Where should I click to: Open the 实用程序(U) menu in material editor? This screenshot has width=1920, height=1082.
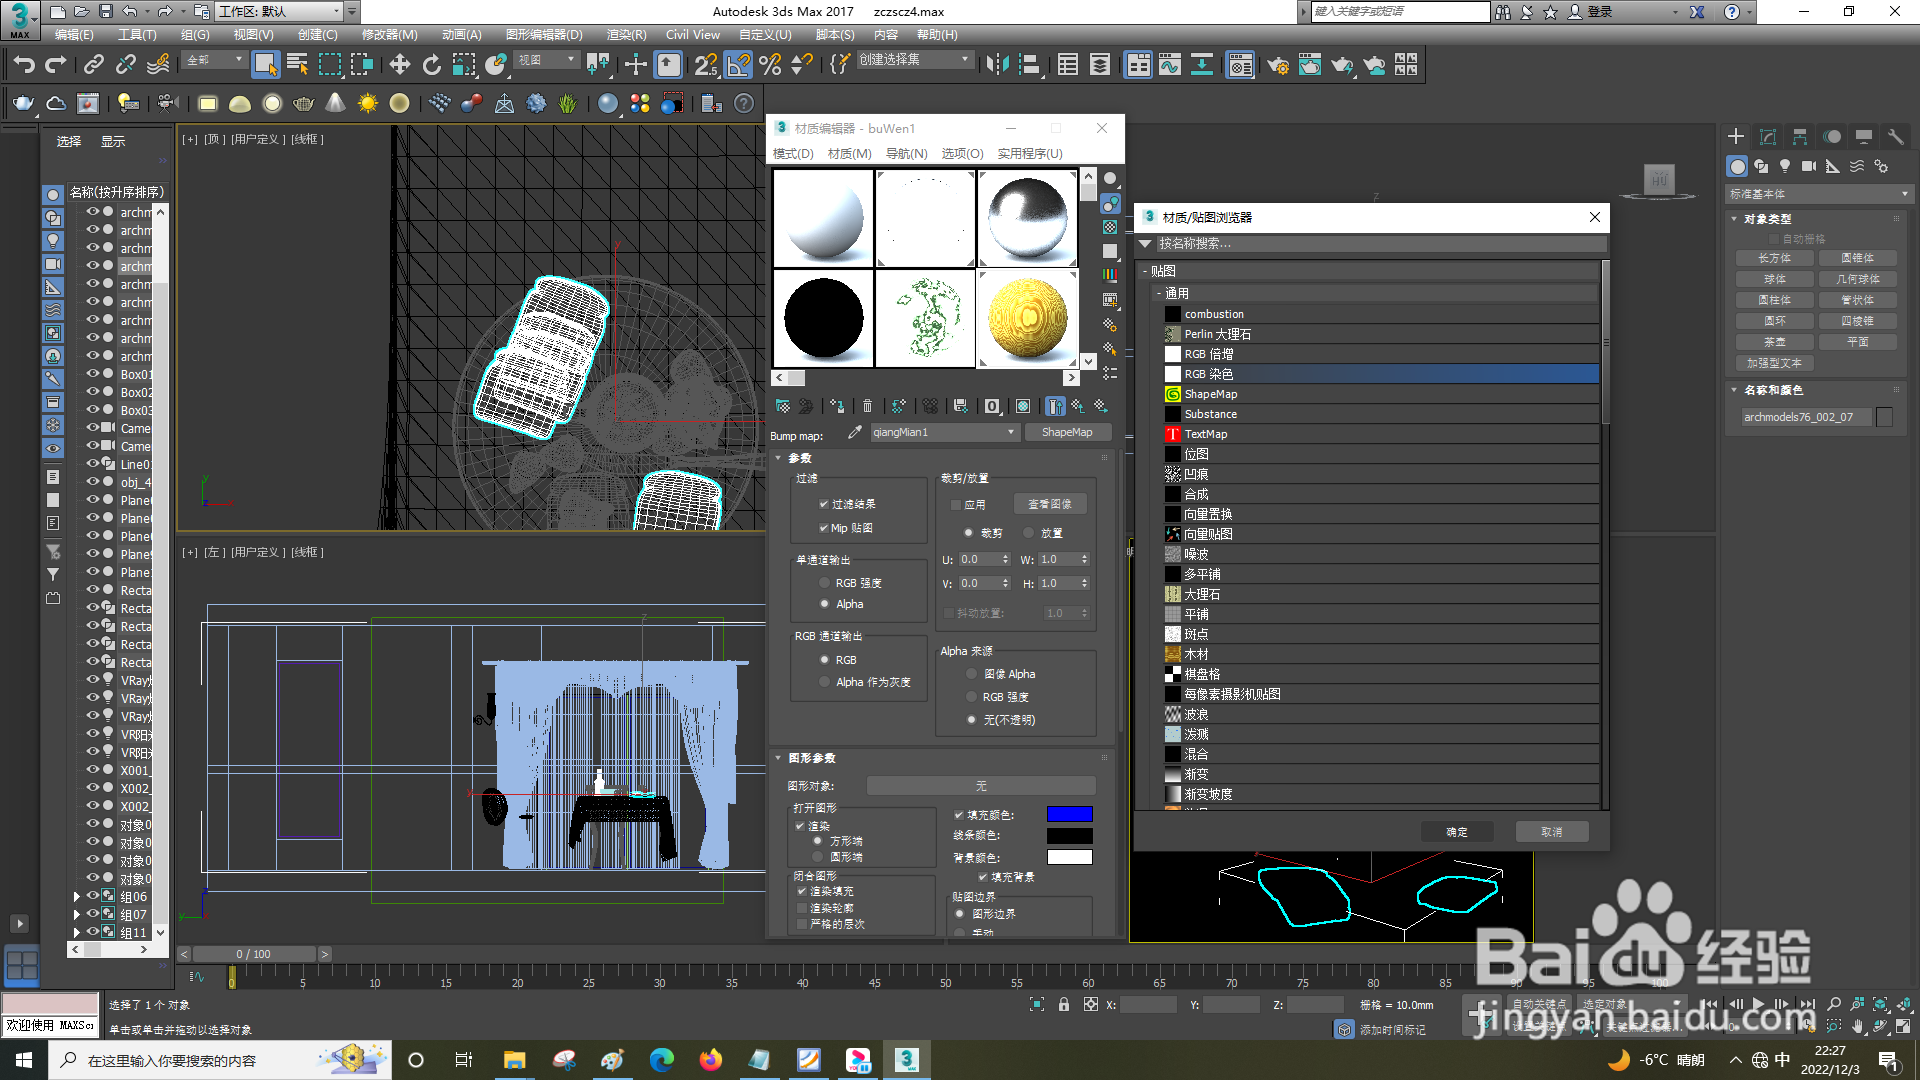[x=1029, y=153]
